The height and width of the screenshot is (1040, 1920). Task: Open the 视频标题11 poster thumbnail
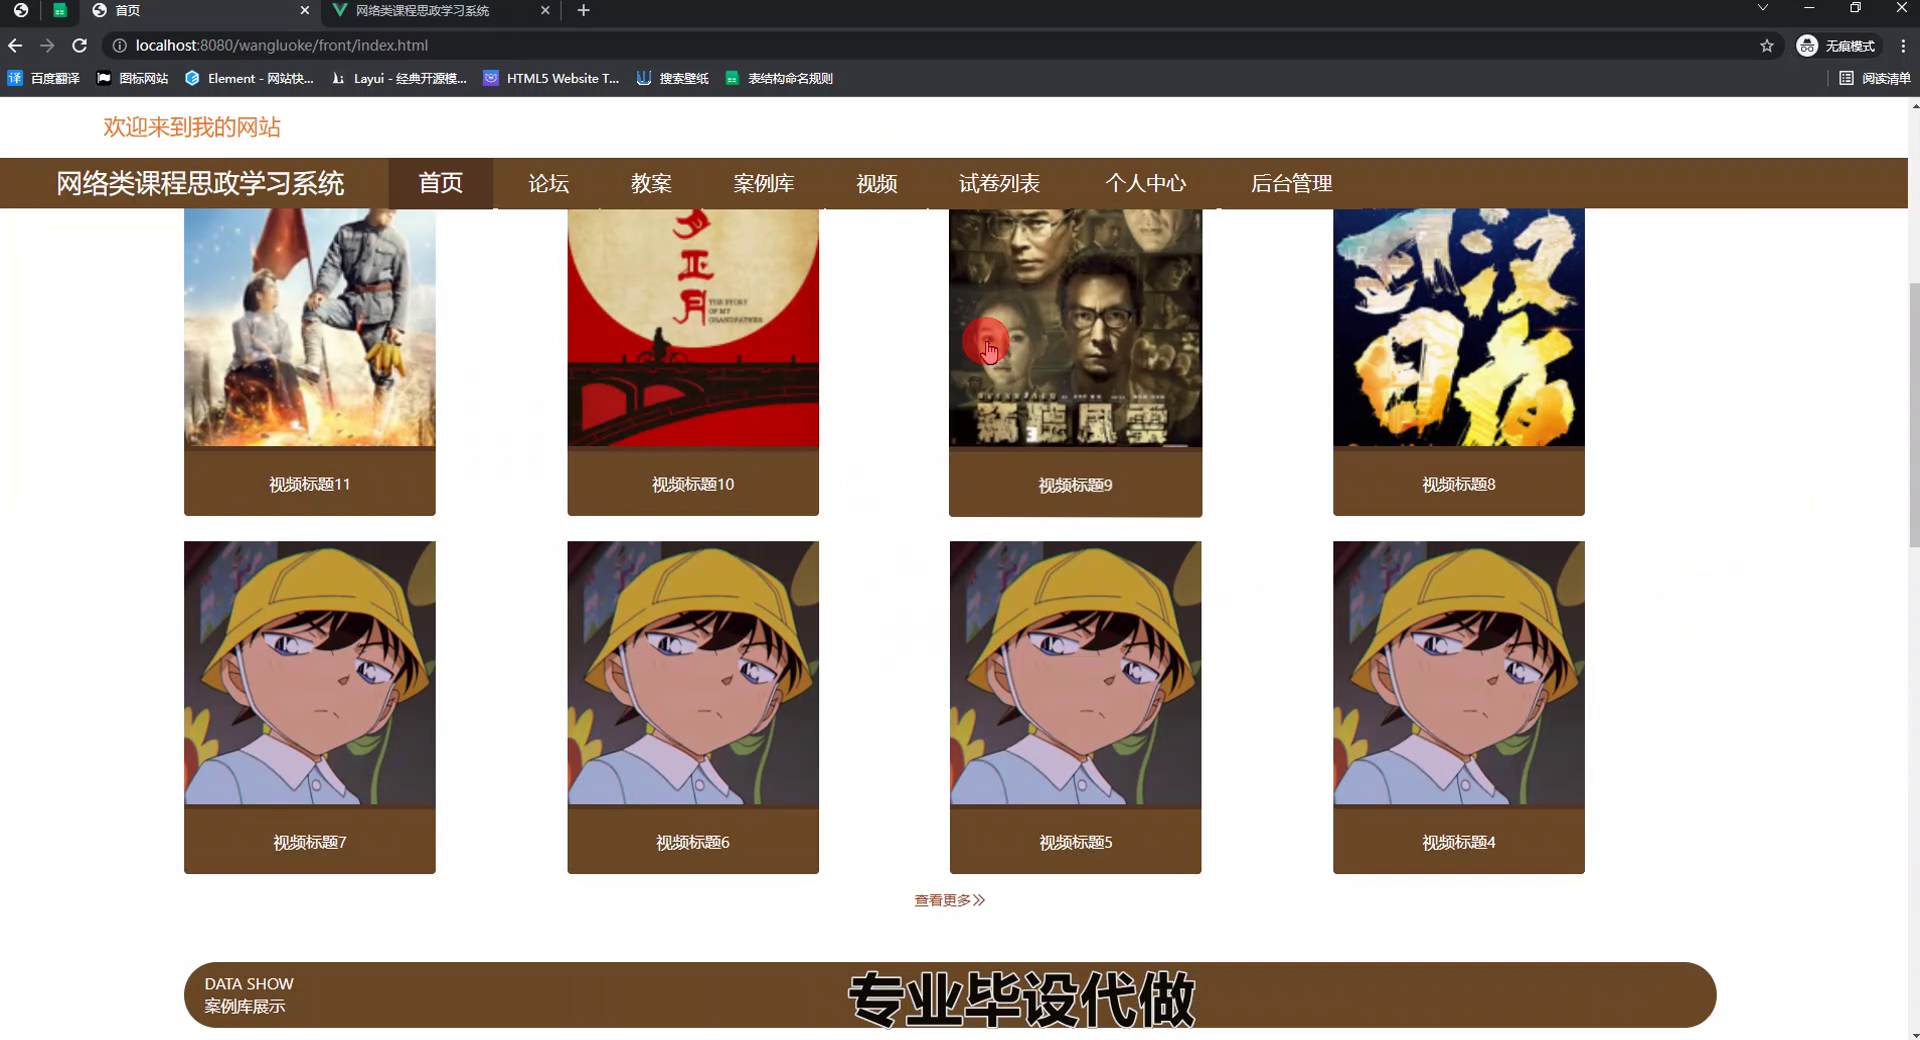pyautogui.click(x=310, y=327)
